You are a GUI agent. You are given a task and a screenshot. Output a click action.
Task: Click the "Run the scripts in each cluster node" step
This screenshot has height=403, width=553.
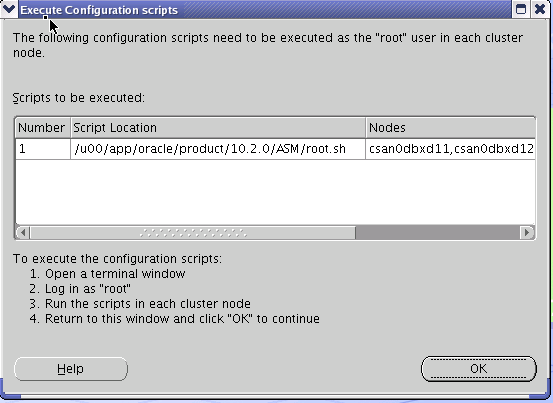148,304
